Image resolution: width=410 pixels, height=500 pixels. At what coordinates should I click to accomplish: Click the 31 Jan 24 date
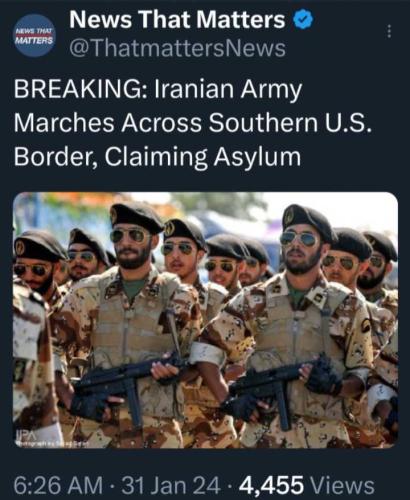click(171, 485)
